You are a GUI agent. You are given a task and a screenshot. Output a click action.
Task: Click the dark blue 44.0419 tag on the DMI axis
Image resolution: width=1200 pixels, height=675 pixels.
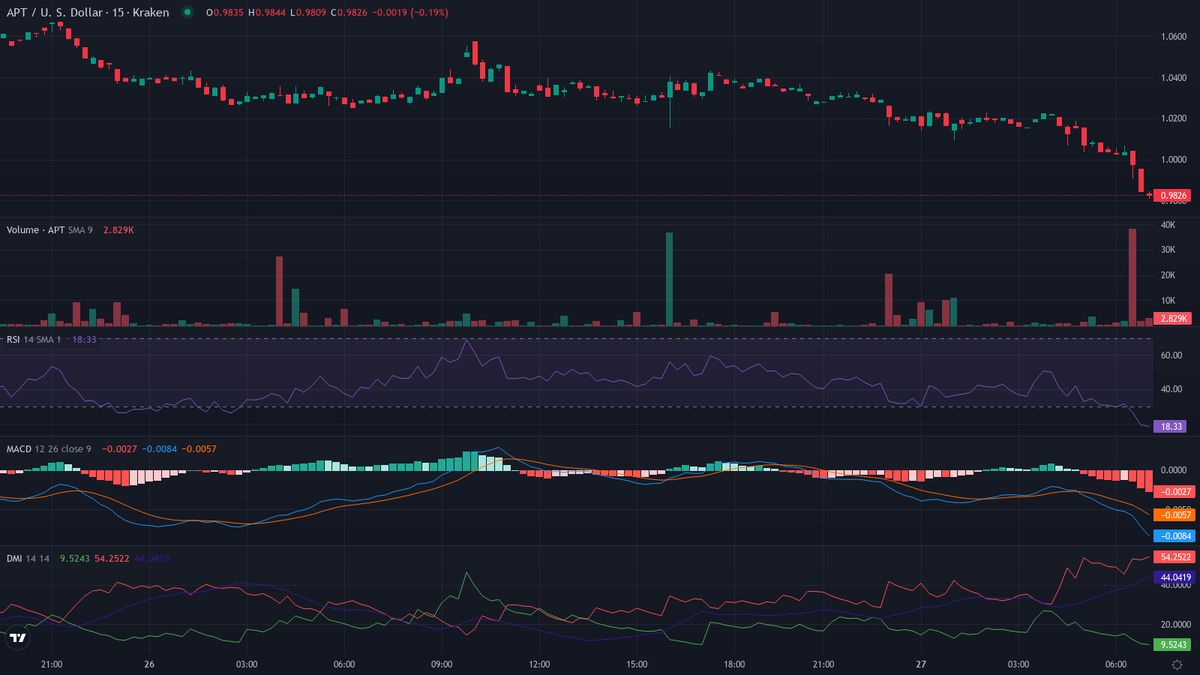(x=1174, y=578)
